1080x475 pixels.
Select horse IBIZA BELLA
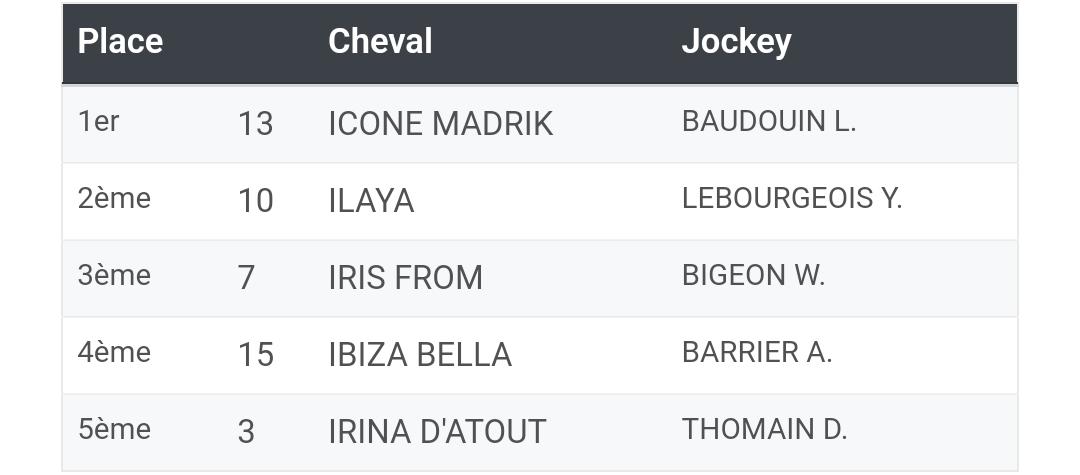tap(420, 355)
